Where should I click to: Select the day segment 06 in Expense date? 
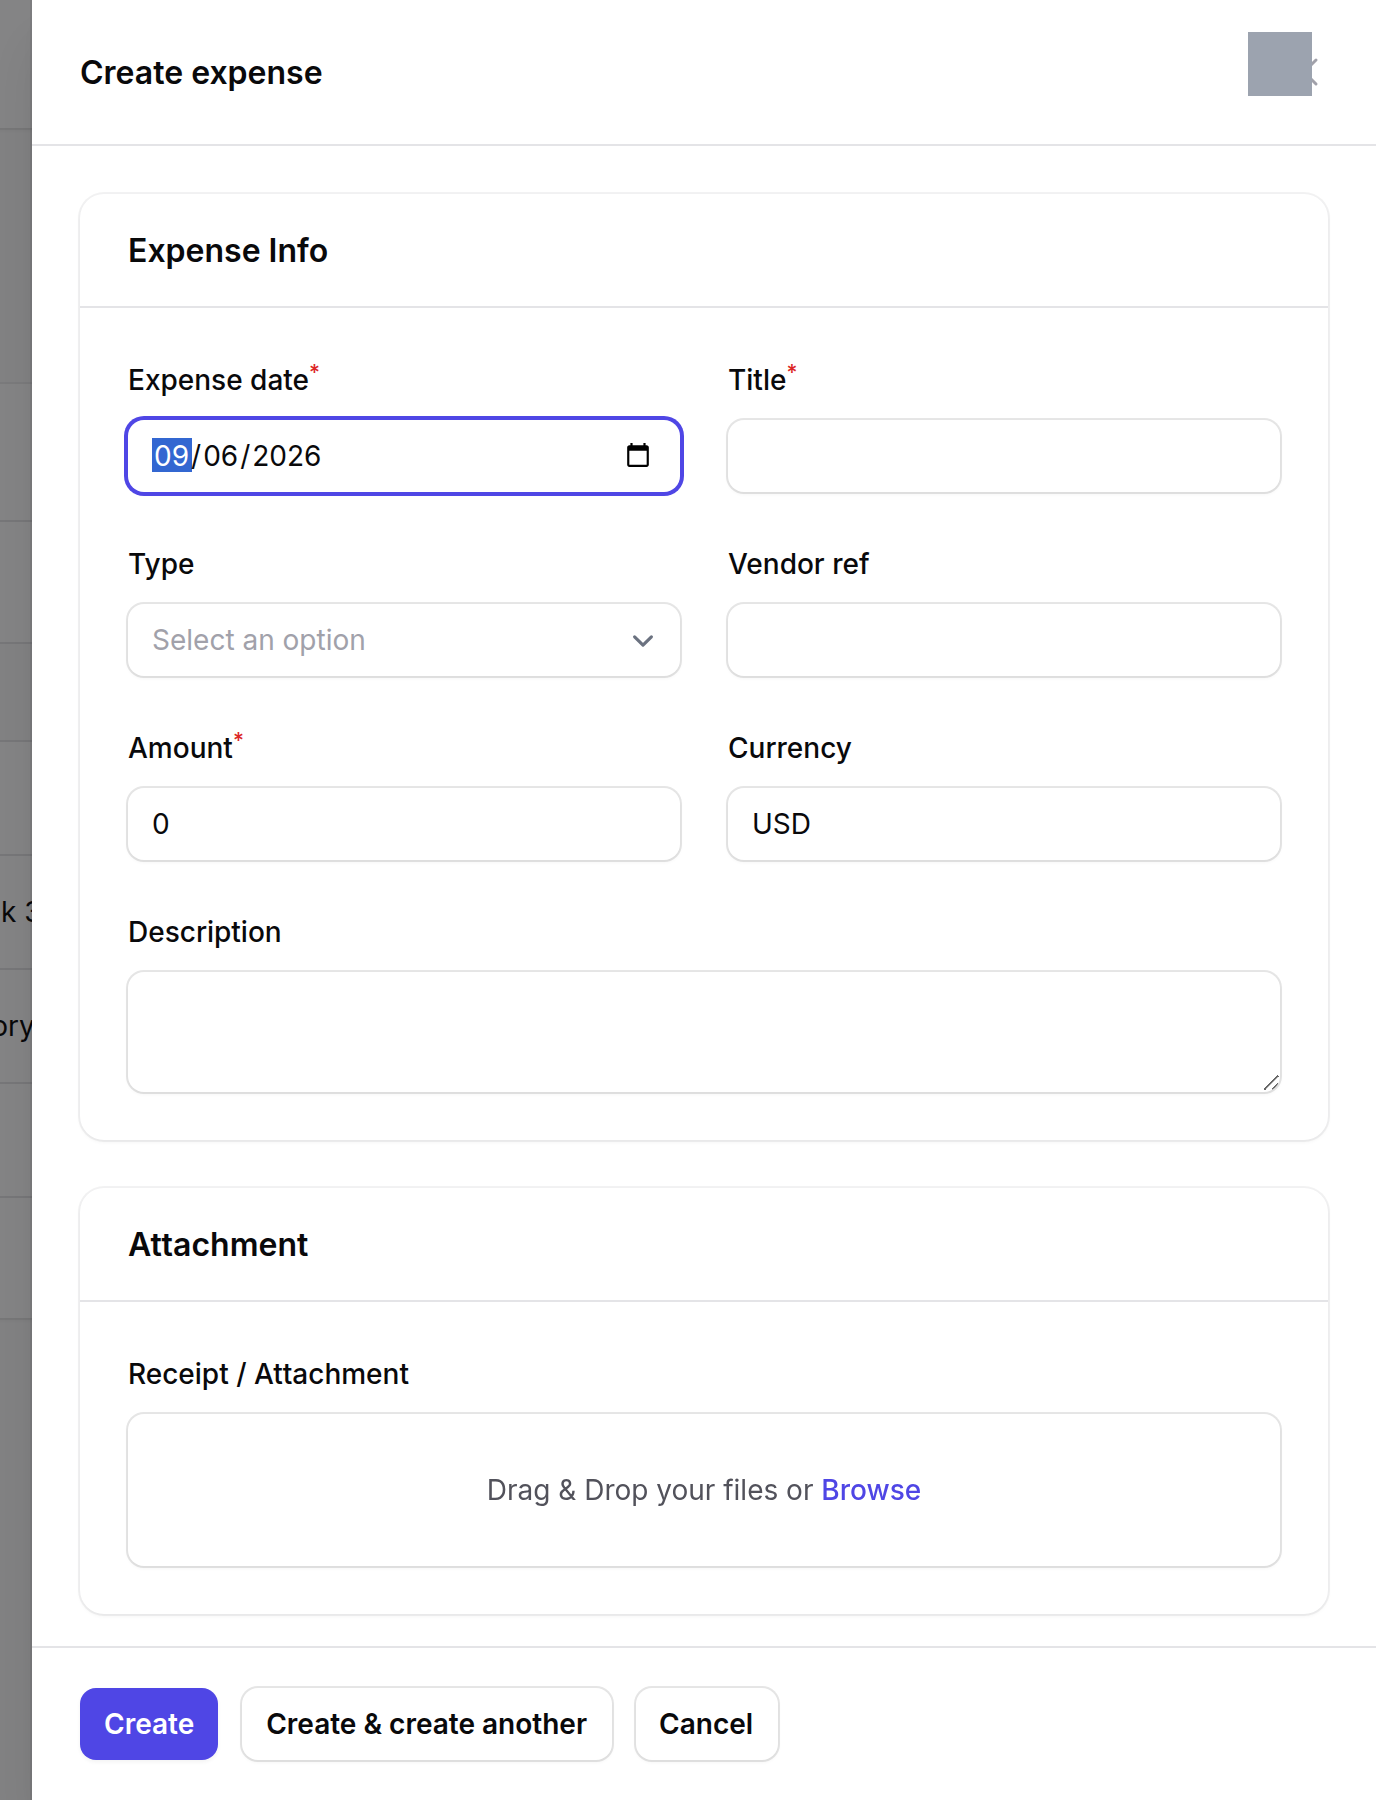point(220,456)
